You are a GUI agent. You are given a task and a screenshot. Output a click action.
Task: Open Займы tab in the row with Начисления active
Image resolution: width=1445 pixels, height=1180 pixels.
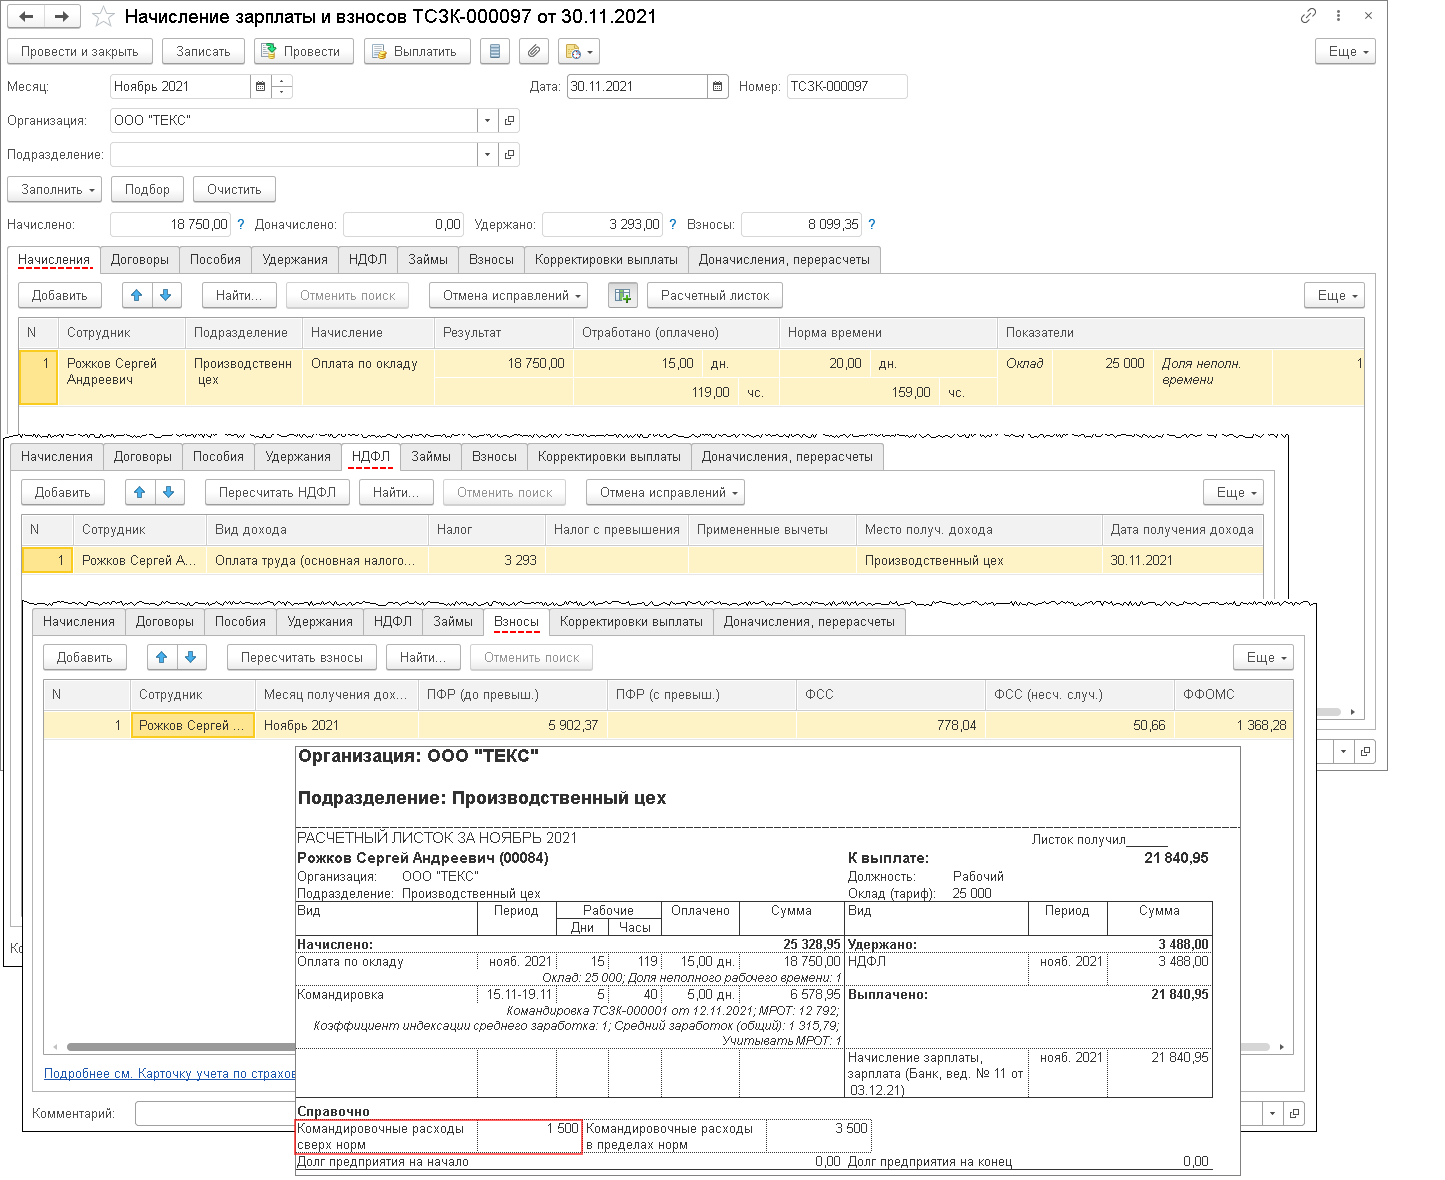pos(428,260)
